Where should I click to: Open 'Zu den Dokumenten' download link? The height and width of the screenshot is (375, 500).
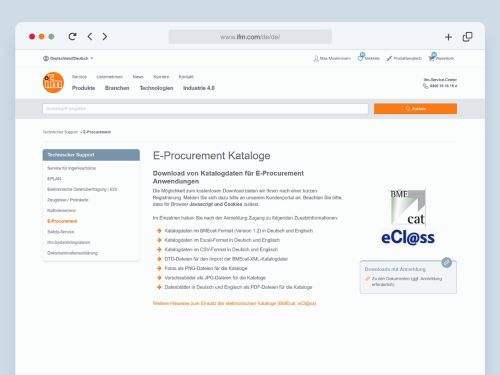click(407, 281)
